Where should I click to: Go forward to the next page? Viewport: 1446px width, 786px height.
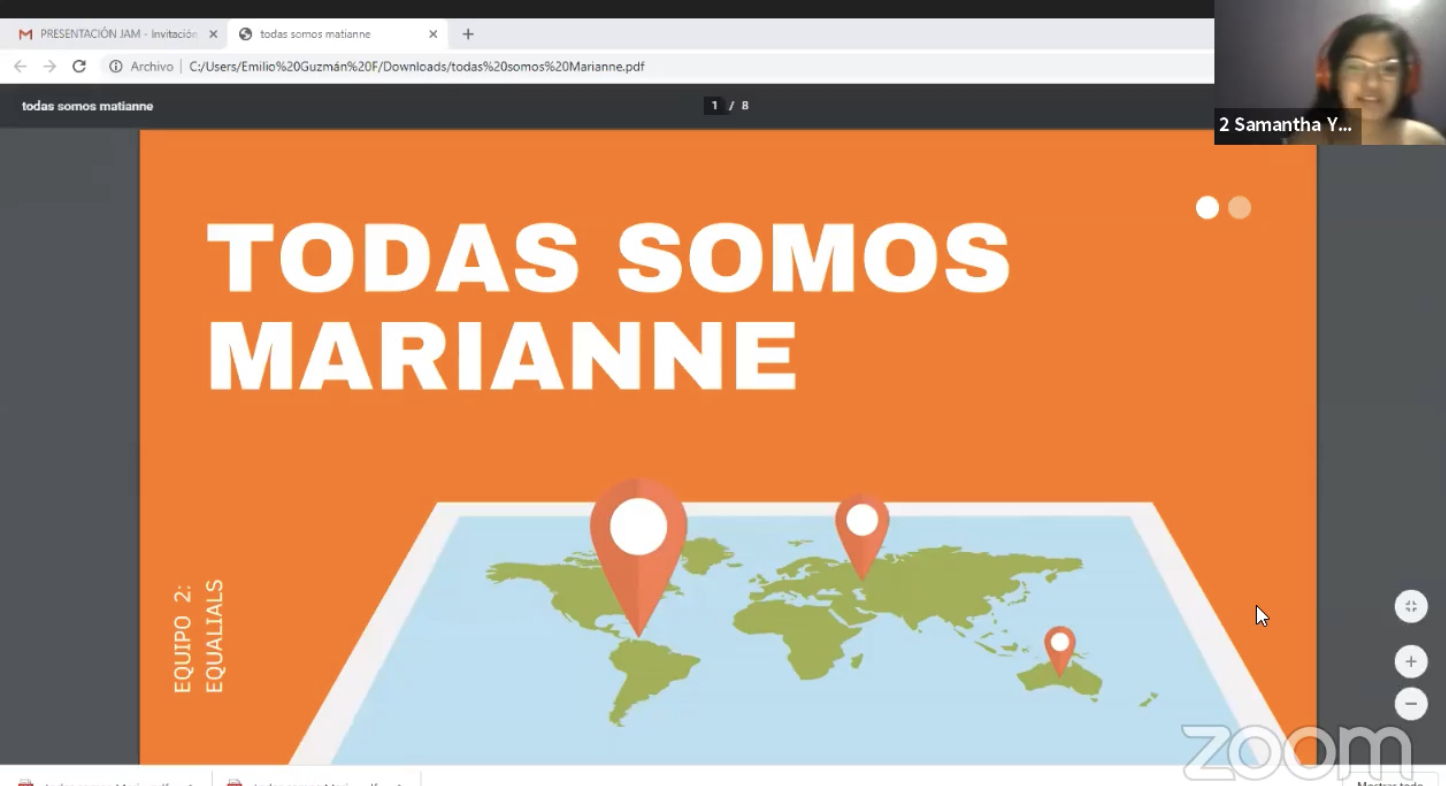pyautogui.click(x=49, y=66)
